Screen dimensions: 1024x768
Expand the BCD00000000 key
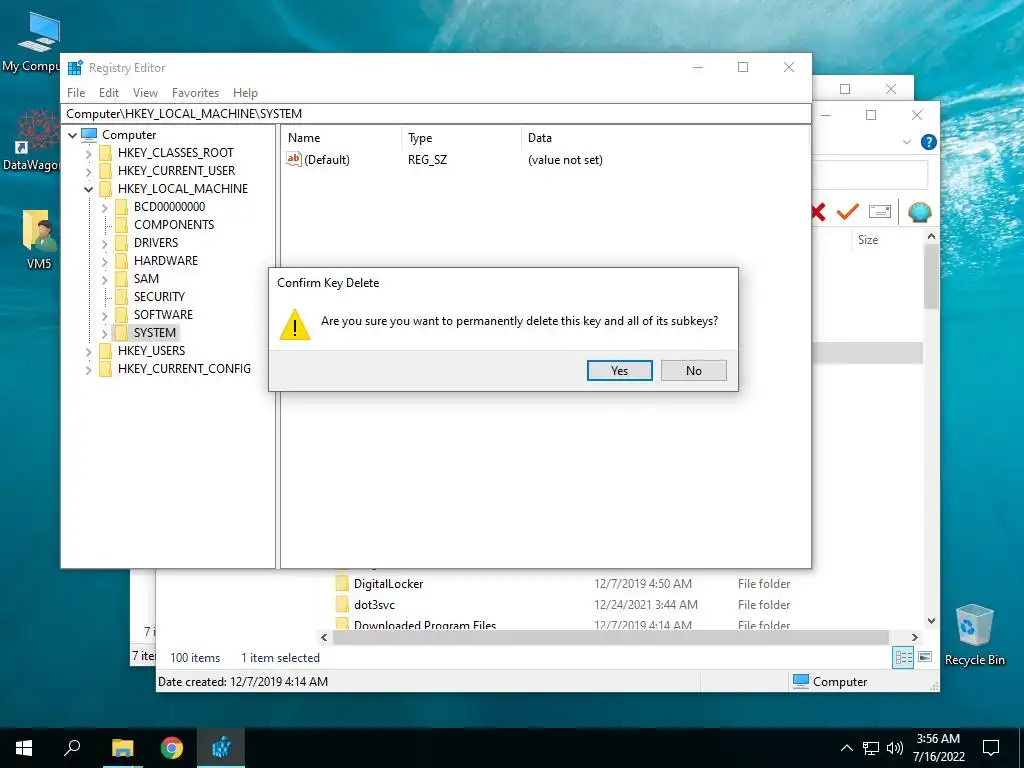point(104,207)
